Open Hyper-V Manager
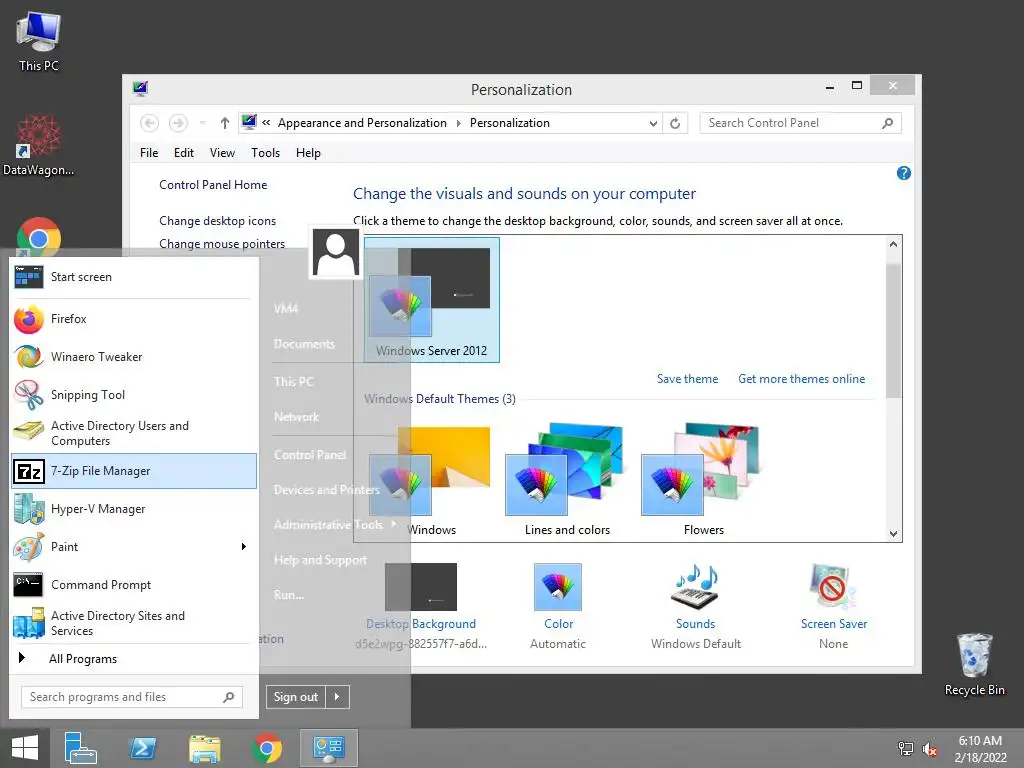Viewport: 1024px width, 768px height. 134,509
